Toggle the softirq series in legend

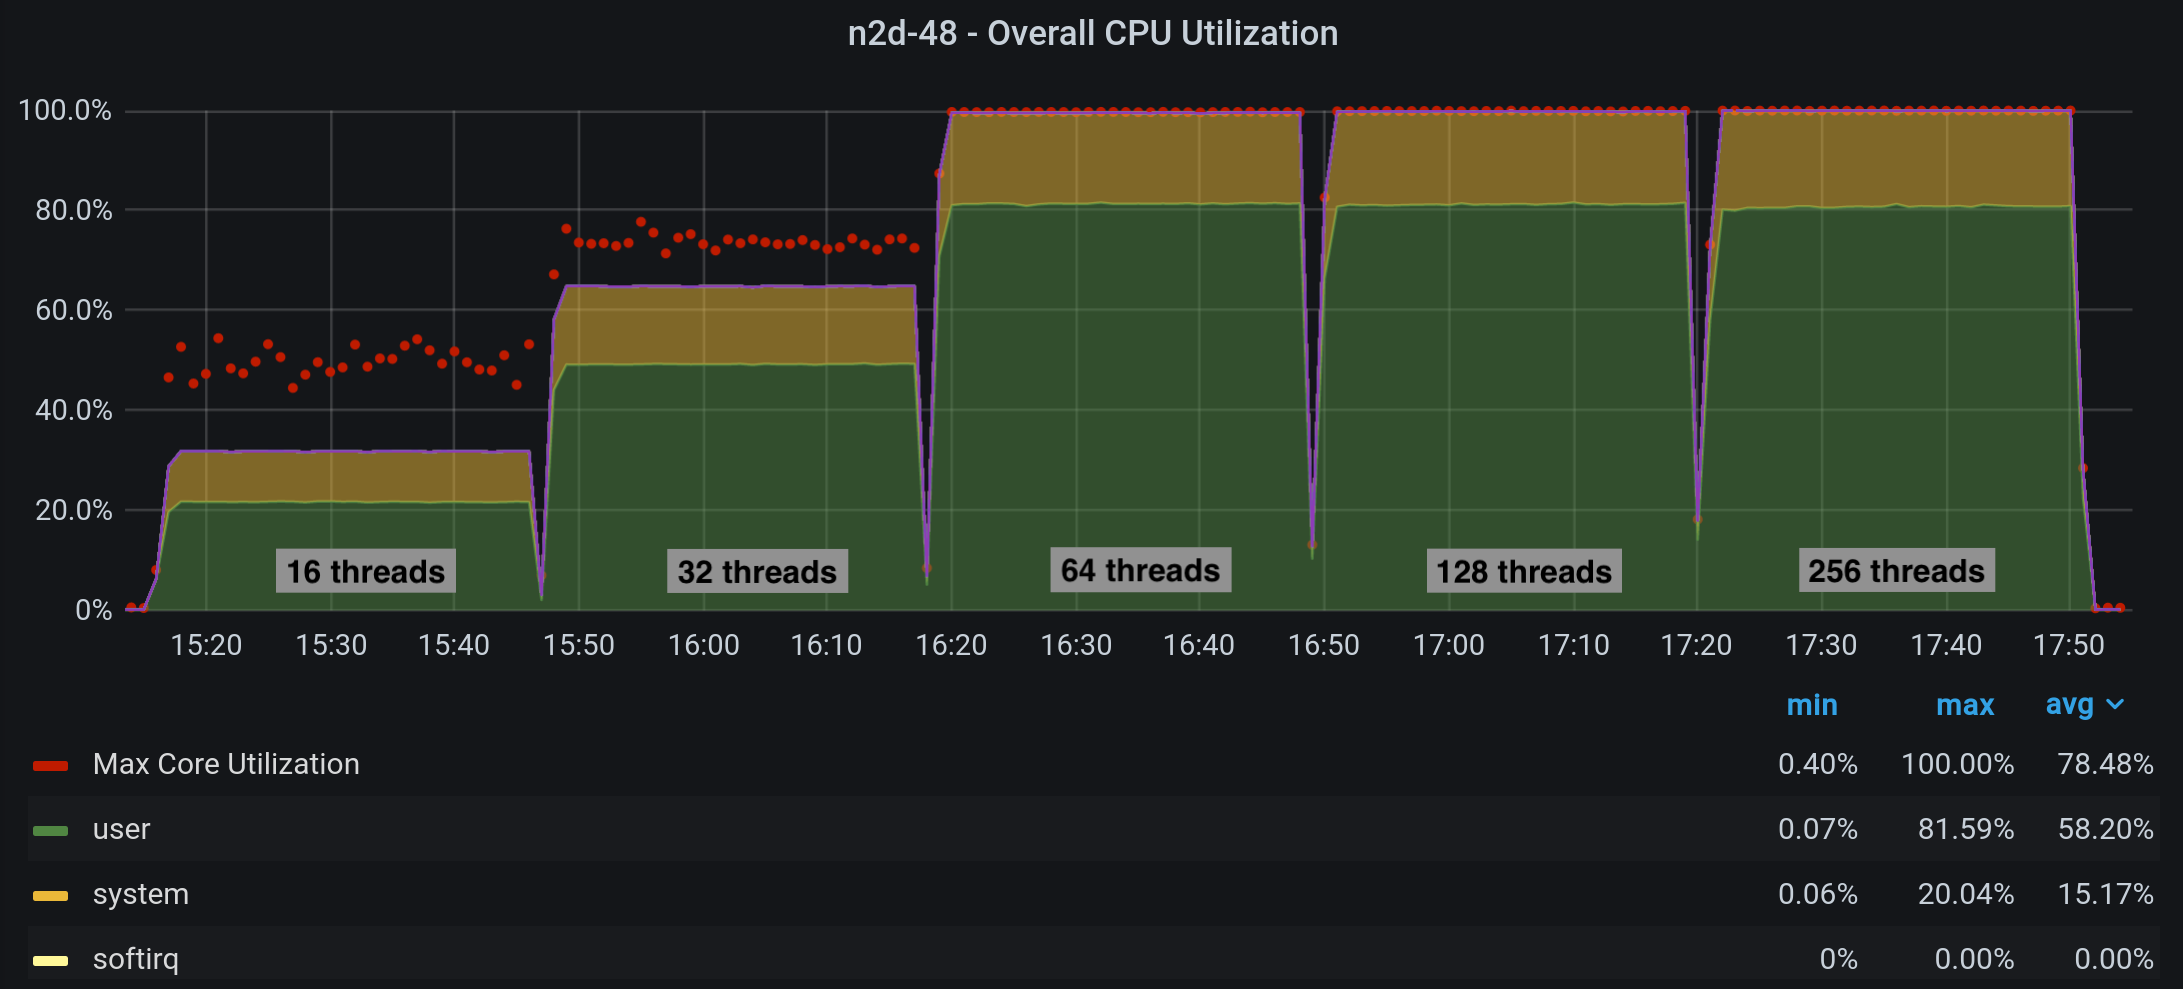point(135,959)
